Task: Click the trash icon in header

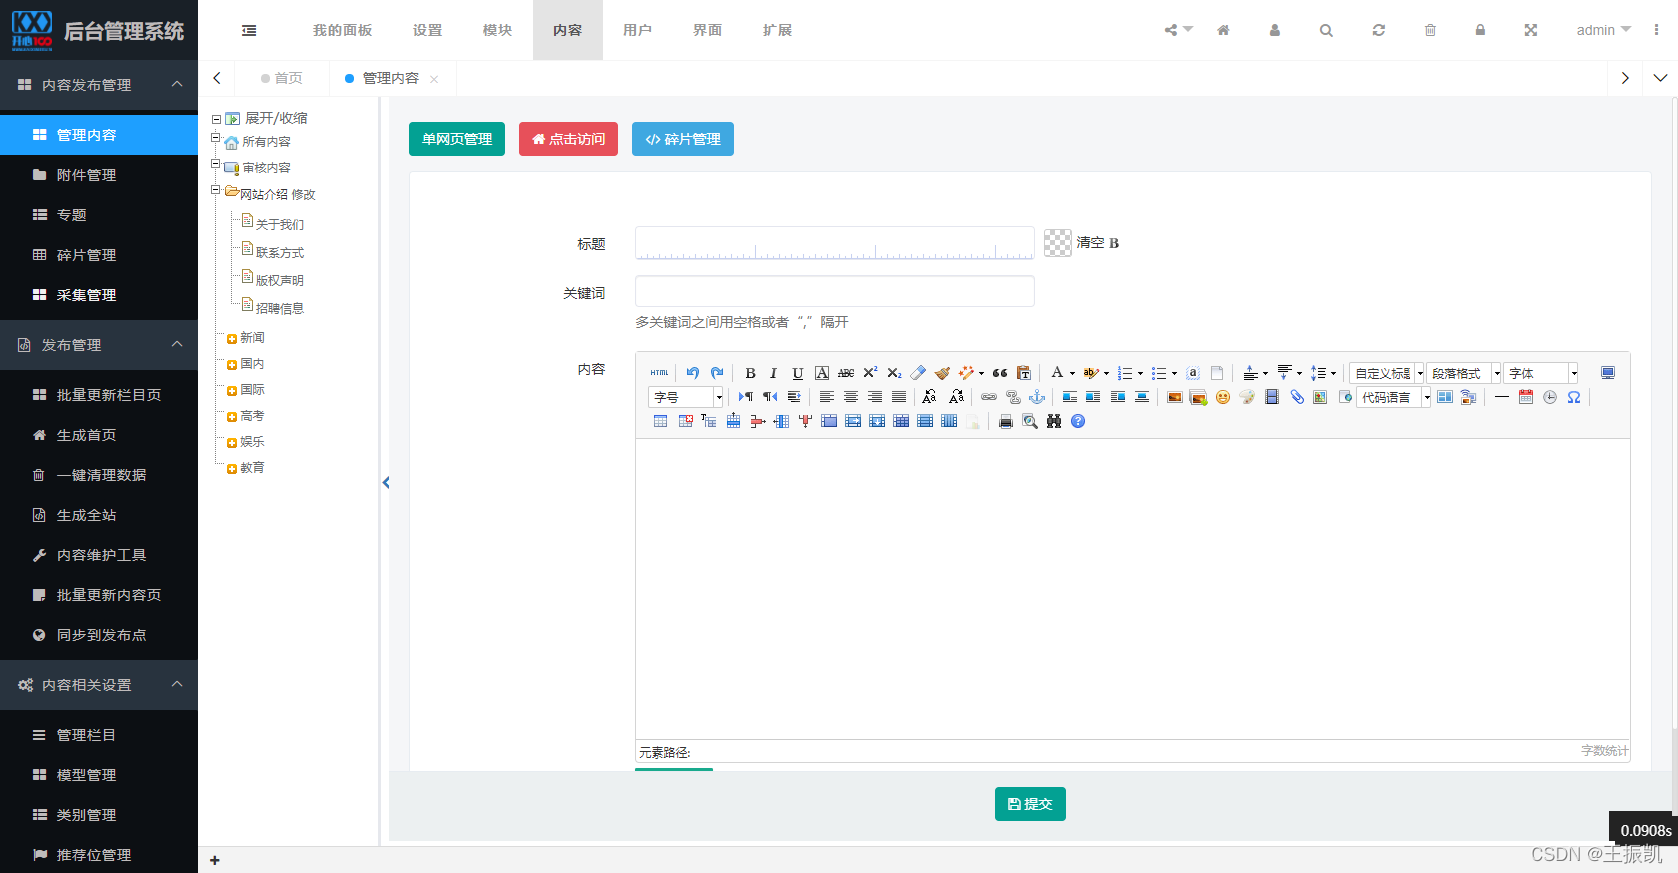Action: [x=1431, y=30]
